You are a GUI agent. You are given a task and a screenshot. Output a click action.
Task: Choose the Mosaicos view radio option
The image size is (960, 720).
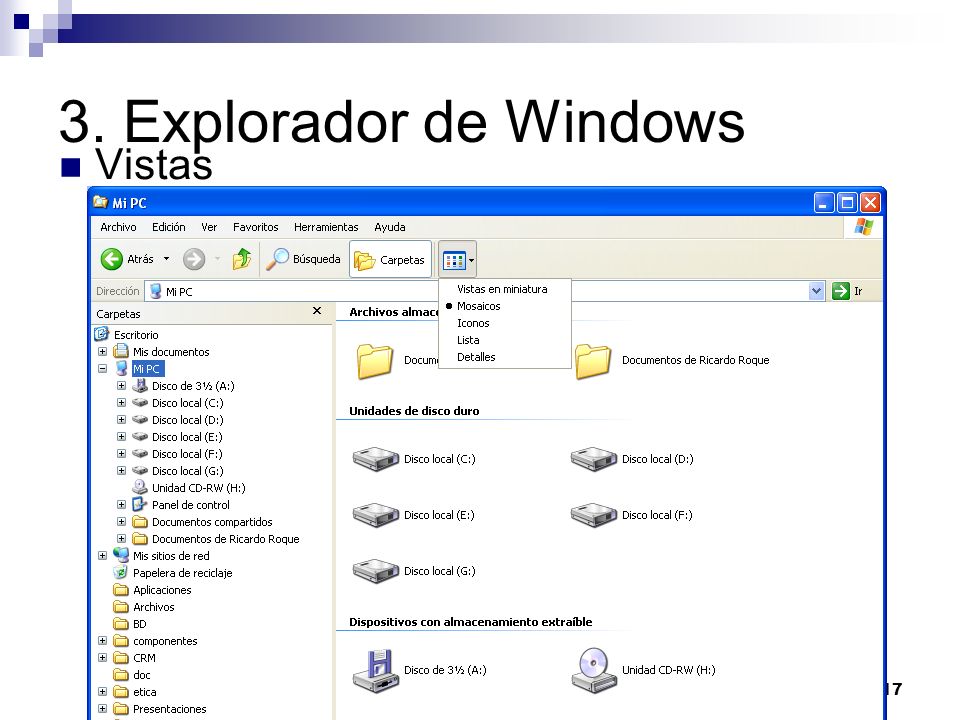coord(479,306)
